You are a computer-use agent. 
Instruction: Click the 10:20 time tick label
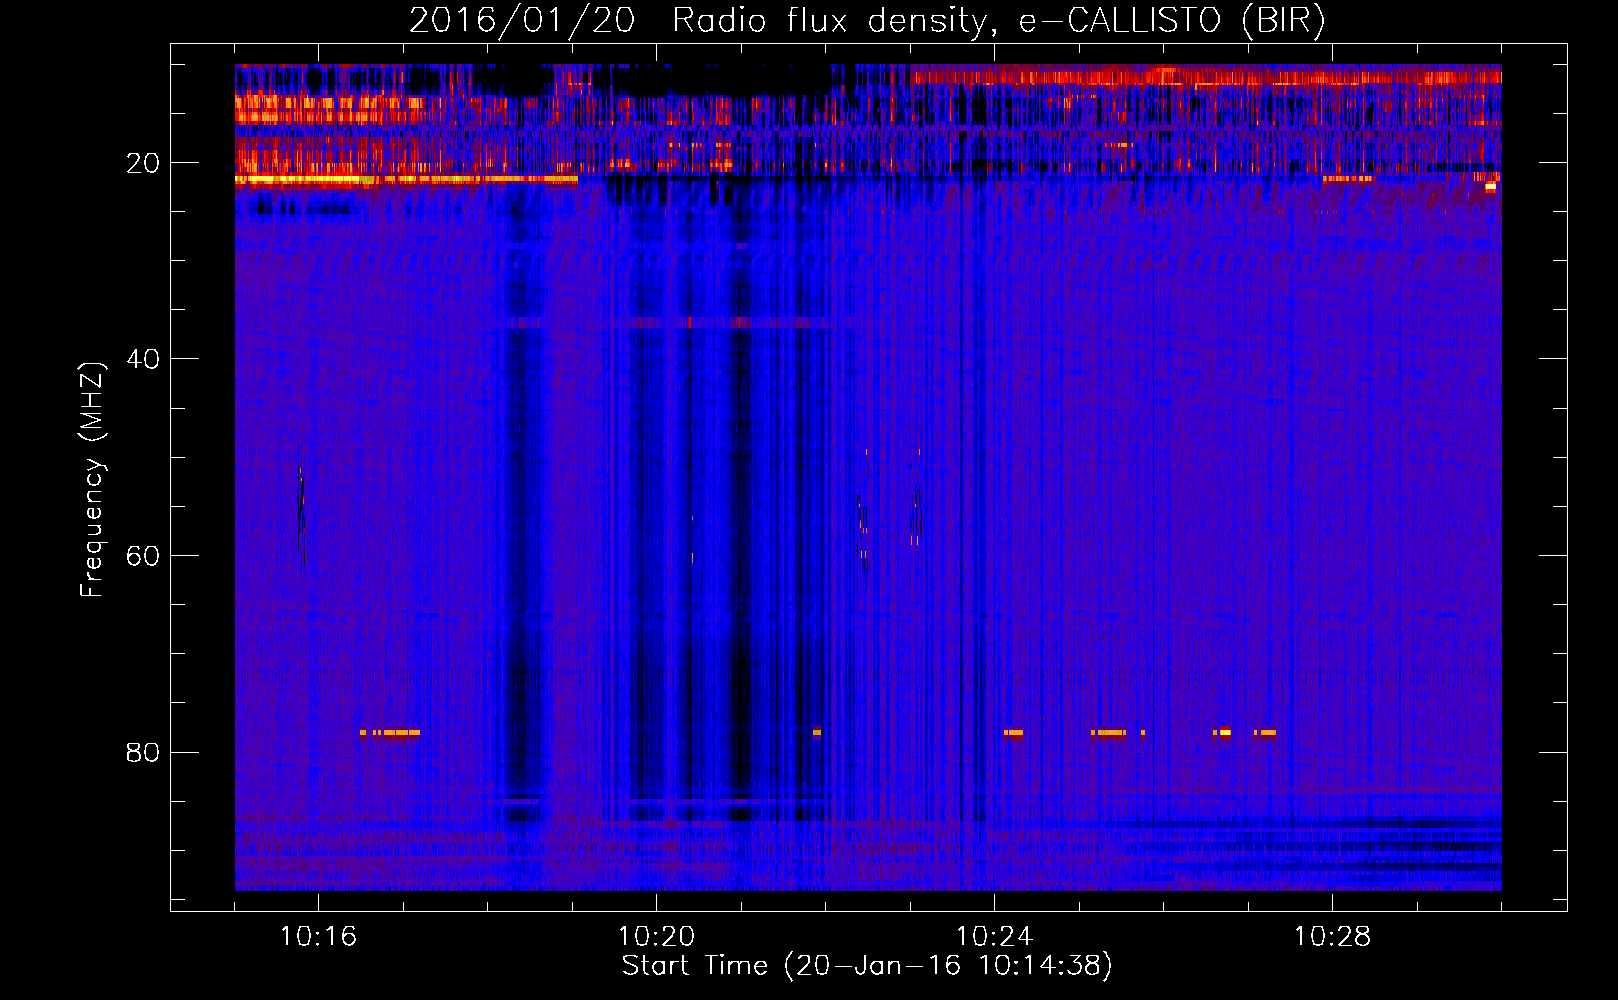pyautogui.click(x=656, y=936)
